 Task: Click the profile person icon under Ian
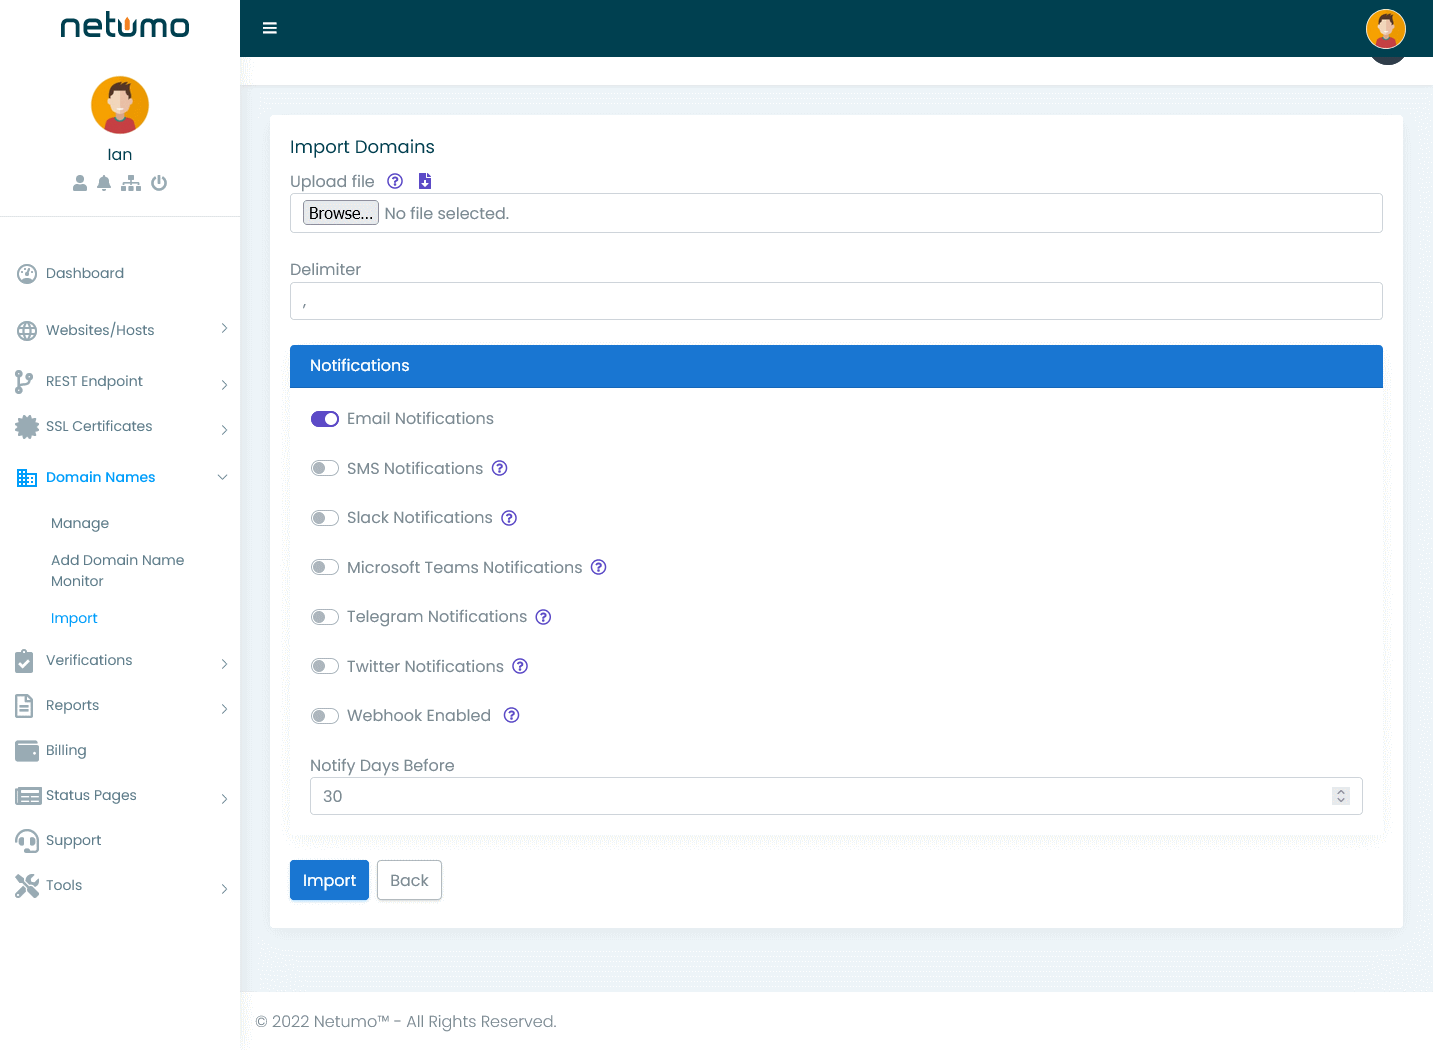tap(80, 183)
